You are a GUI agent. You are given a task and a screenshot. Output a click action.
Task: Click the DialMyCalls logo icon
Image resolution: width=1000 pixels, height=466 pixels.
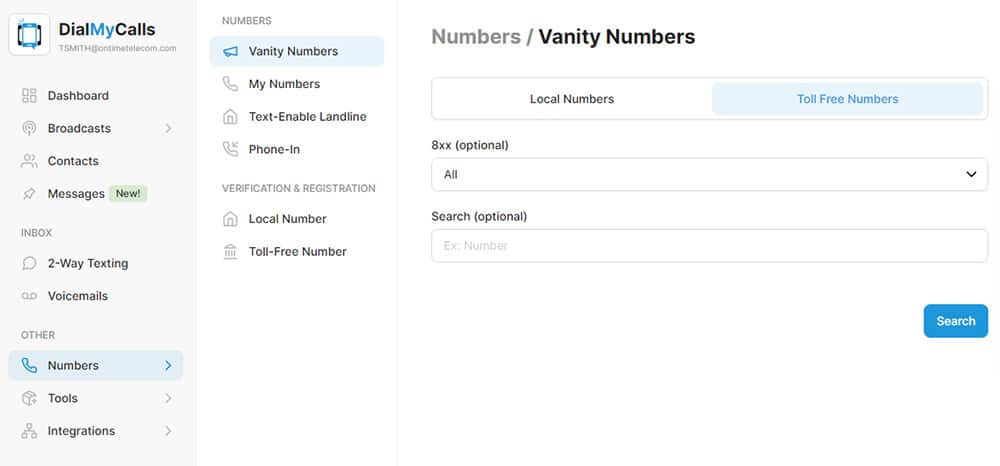pyautogui.click(x=28, y=35)
